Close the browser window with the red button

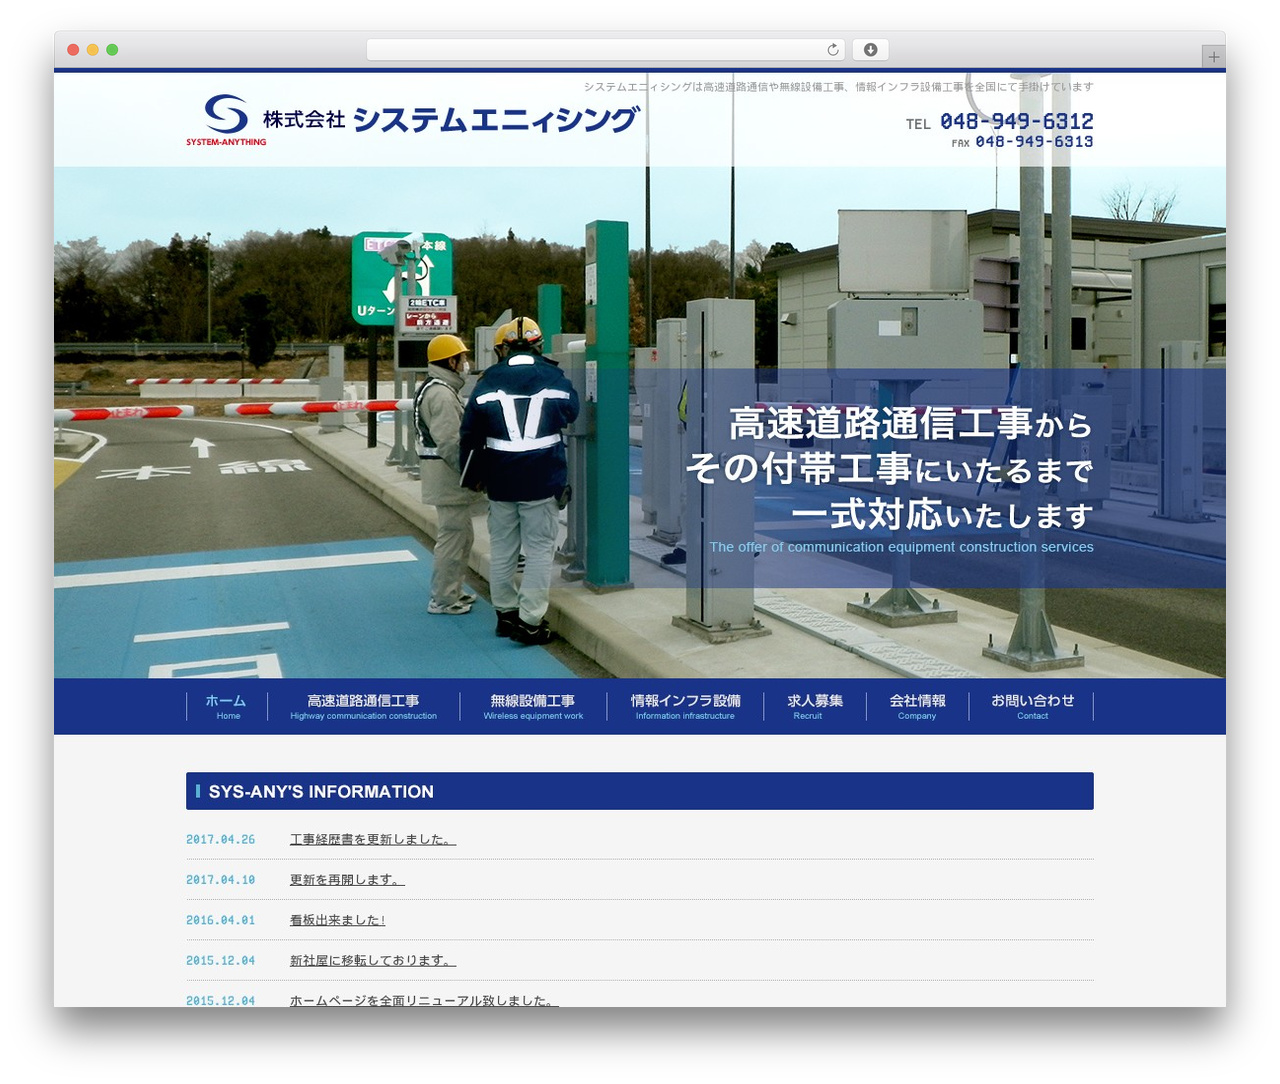[73, 50]
